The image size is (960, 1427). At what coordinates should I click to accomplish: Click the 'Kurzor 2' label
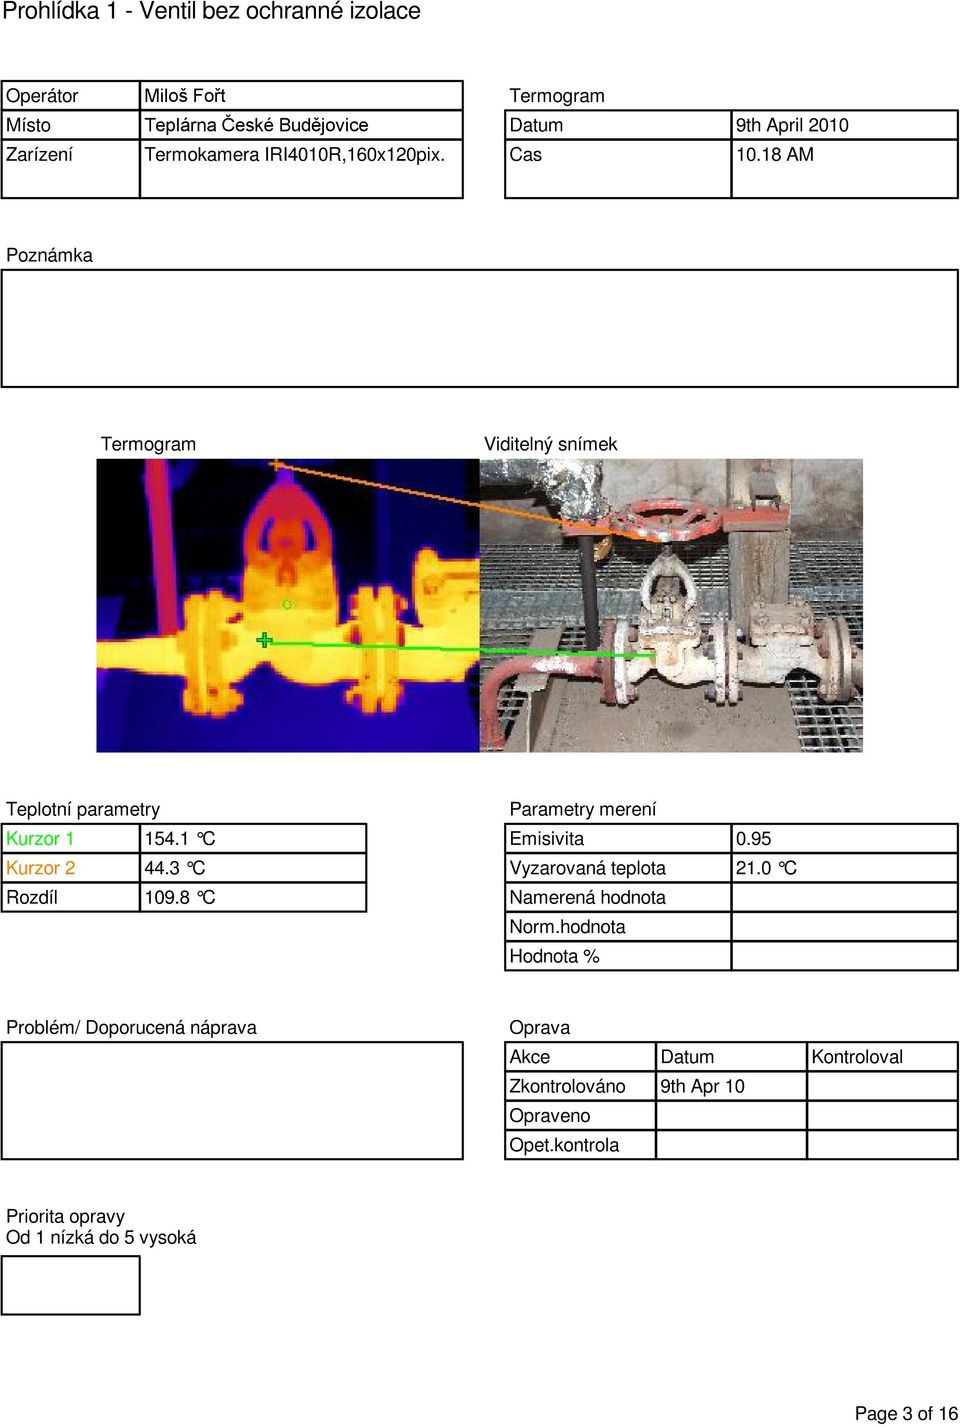41,868
